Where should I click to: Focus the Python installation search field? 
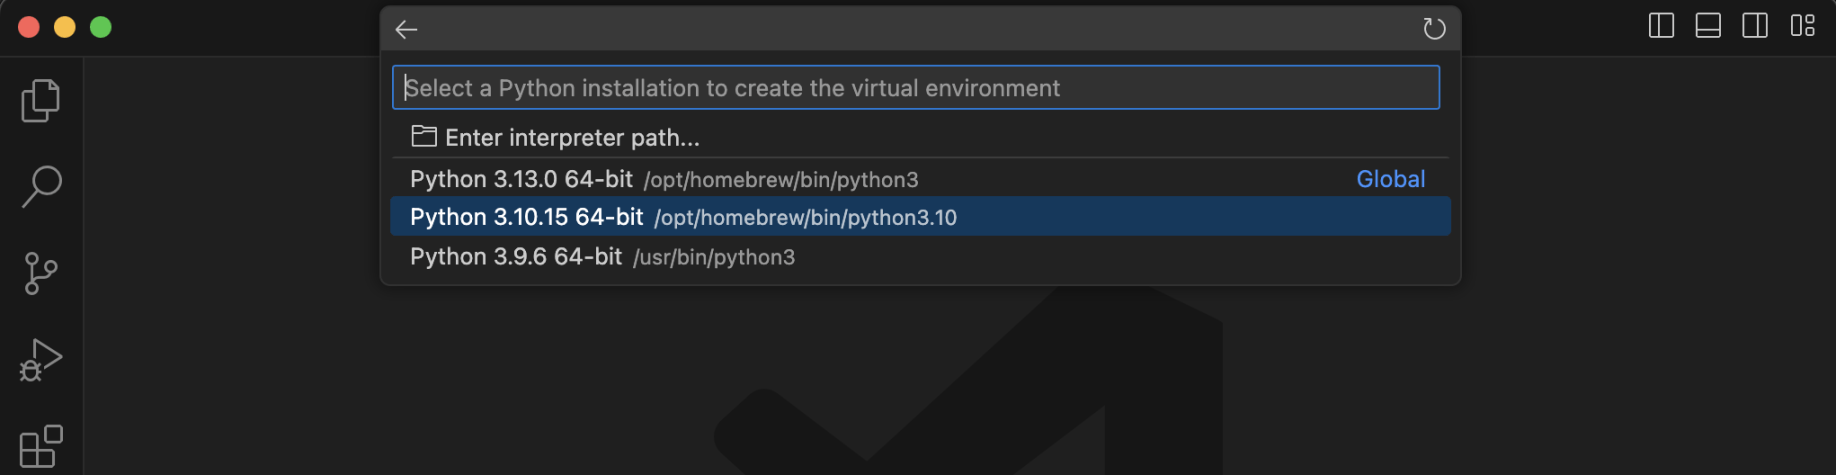[915, 88]
